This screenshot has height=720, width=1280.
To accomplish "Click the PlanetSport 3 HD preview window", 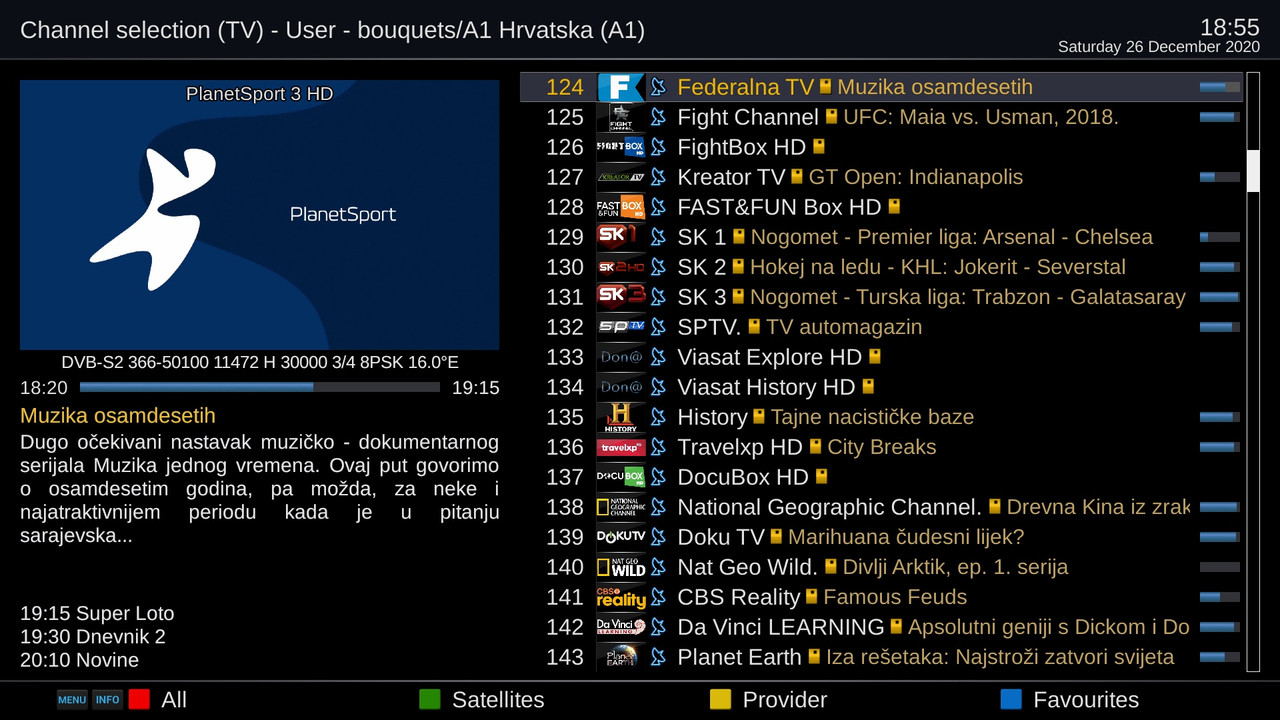I will coord(260,215).
